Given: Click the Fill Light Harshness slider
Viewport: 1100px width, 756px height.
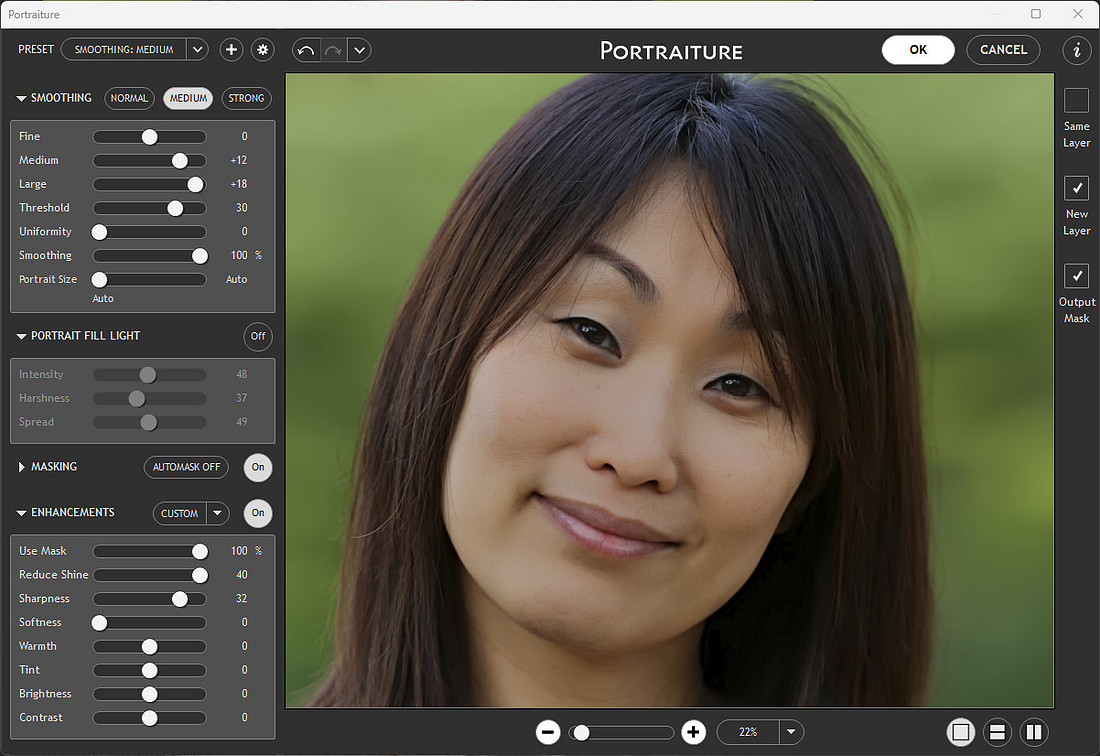Looking at the screenshot, I should (x=149, y=399).
